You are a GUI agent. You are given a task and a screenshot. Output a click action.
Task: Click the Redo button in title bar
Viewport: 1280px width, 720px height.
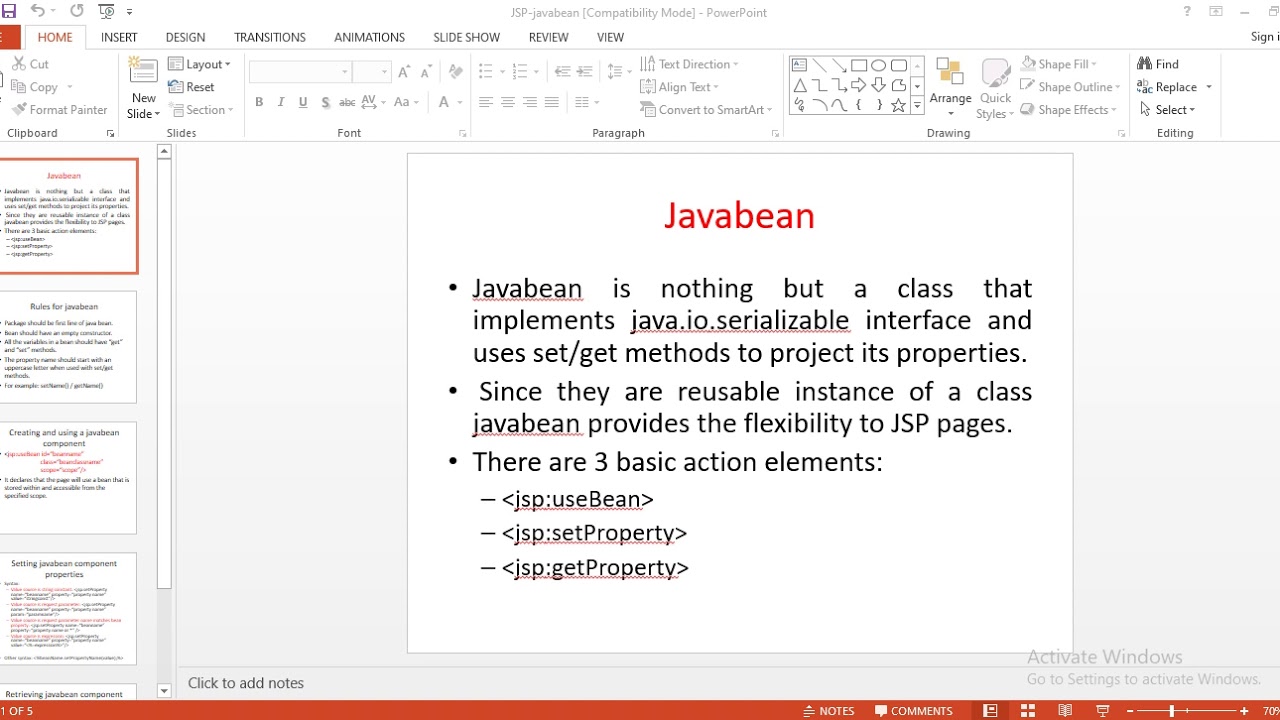77,11
